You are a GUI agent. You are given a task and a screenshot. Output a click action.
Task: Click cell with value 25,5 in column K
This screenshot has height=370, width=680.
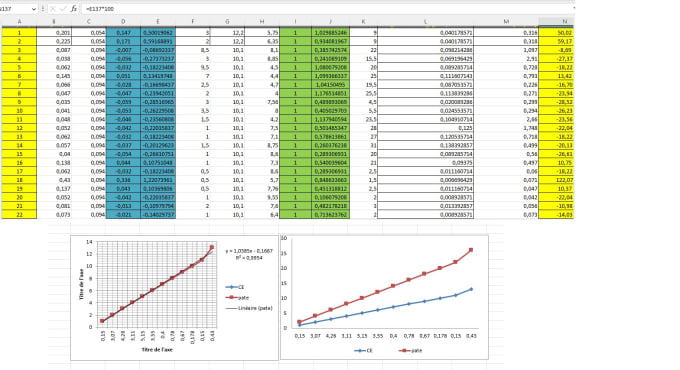click(363, 93)
